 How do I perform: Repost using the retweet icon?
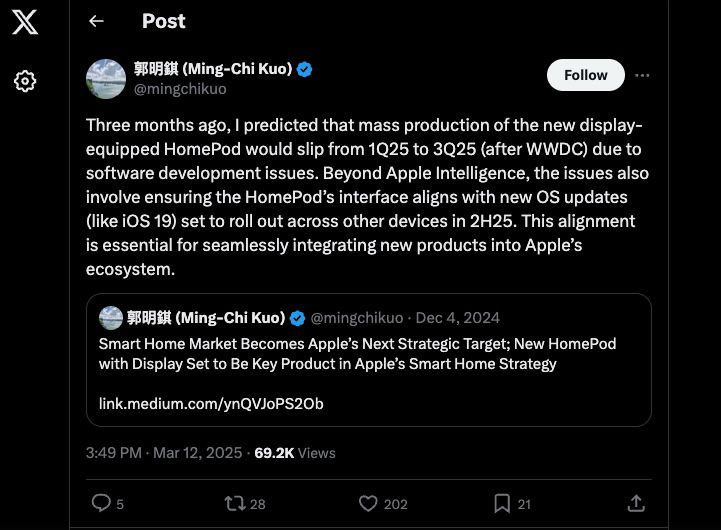point(235,503)
